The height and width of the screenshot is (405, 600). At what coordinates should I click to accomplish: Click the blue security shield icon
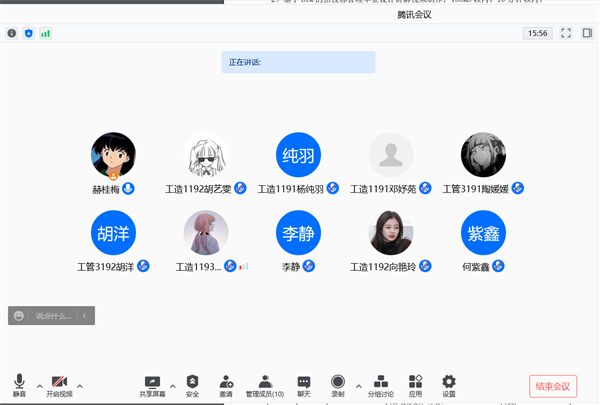pyautogui.click(x=29, y=33)
